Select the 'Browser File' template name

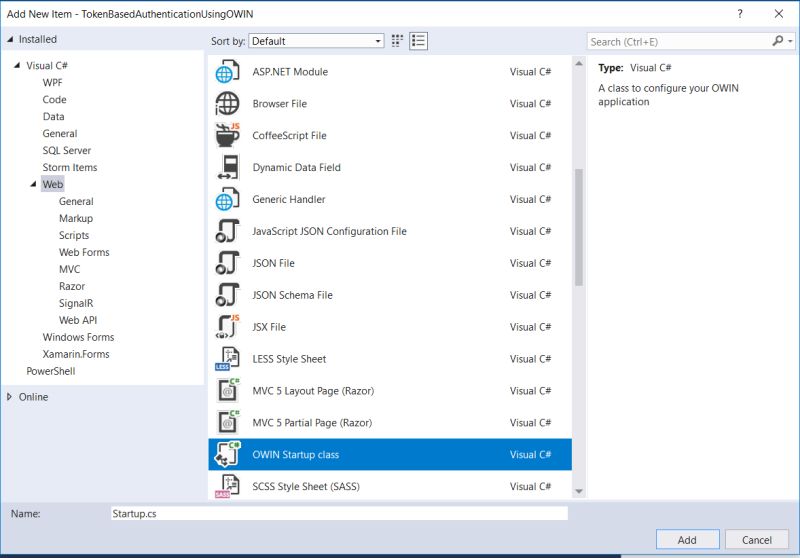pos(280,104)
